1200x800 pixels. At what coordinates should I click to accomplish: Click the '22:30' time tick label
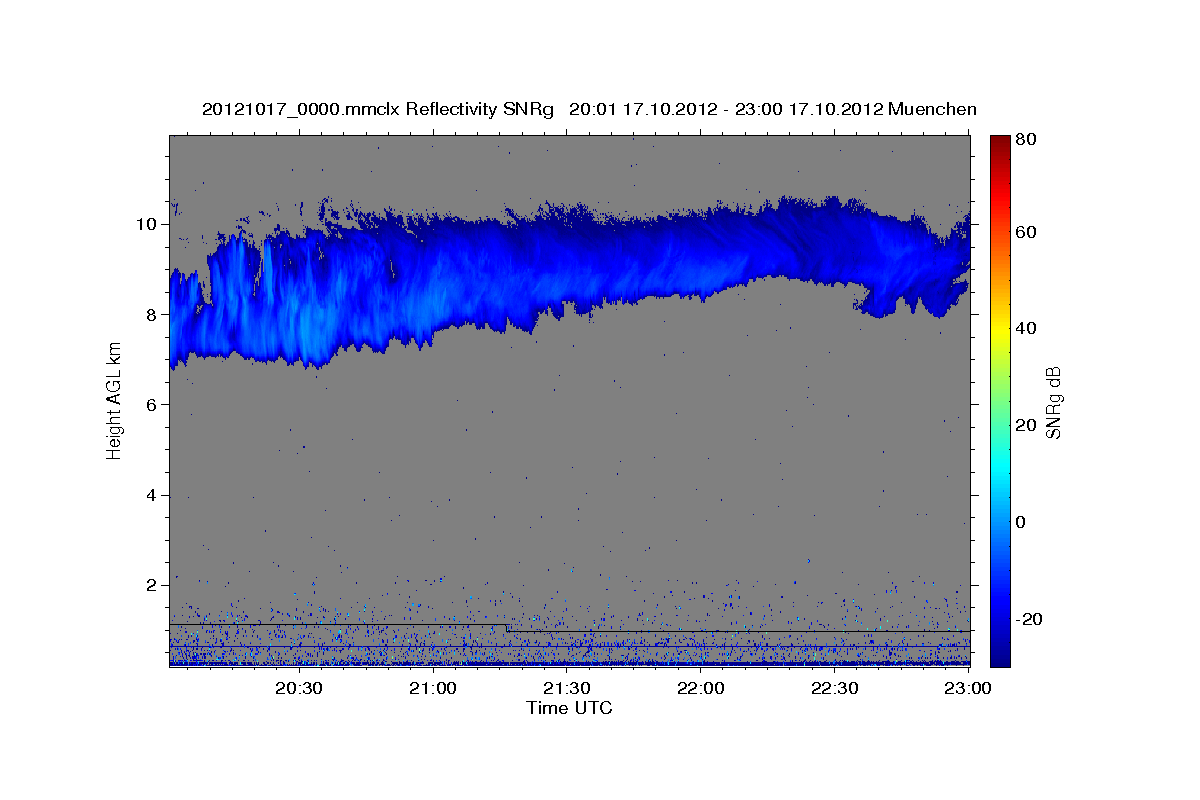click(x=834, y=689)
